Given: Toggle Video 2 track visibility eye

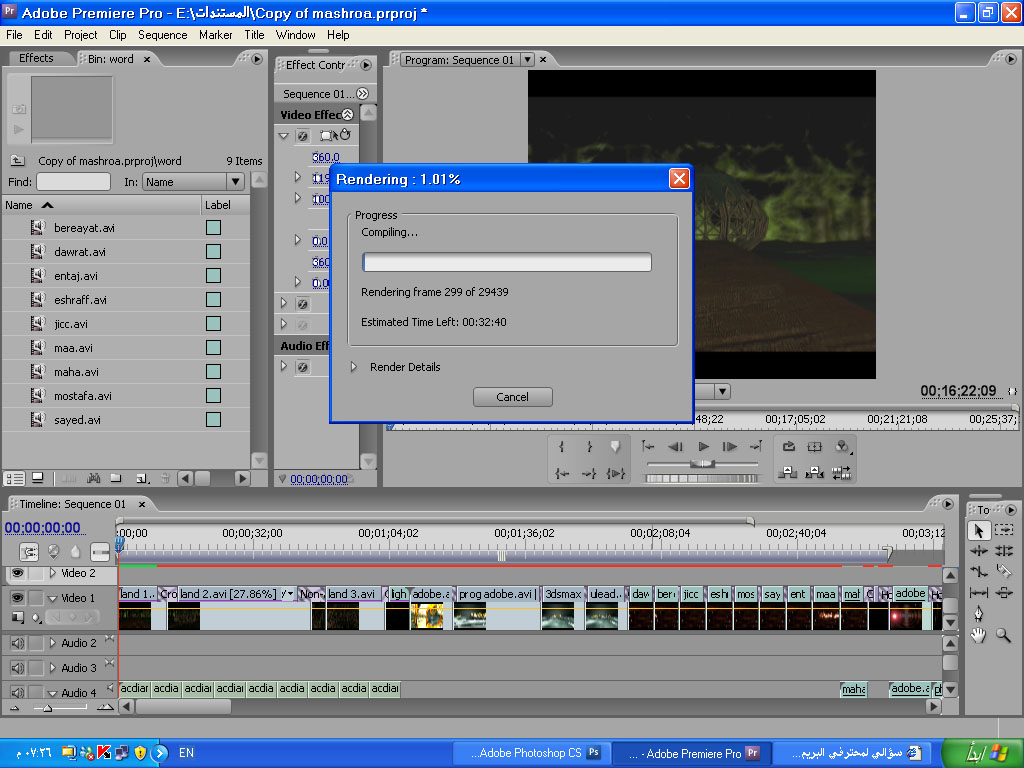Looking at the screenshot, I should 18,573.
